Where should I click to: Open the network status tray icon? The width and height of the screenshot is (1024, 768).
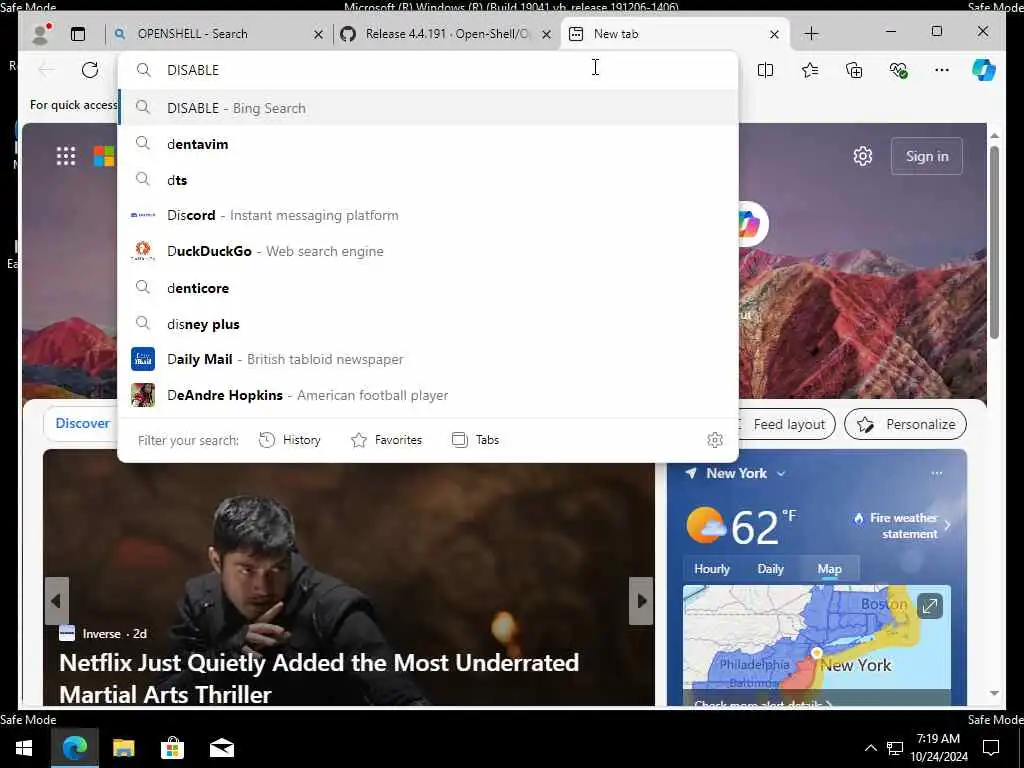[895, 748]
